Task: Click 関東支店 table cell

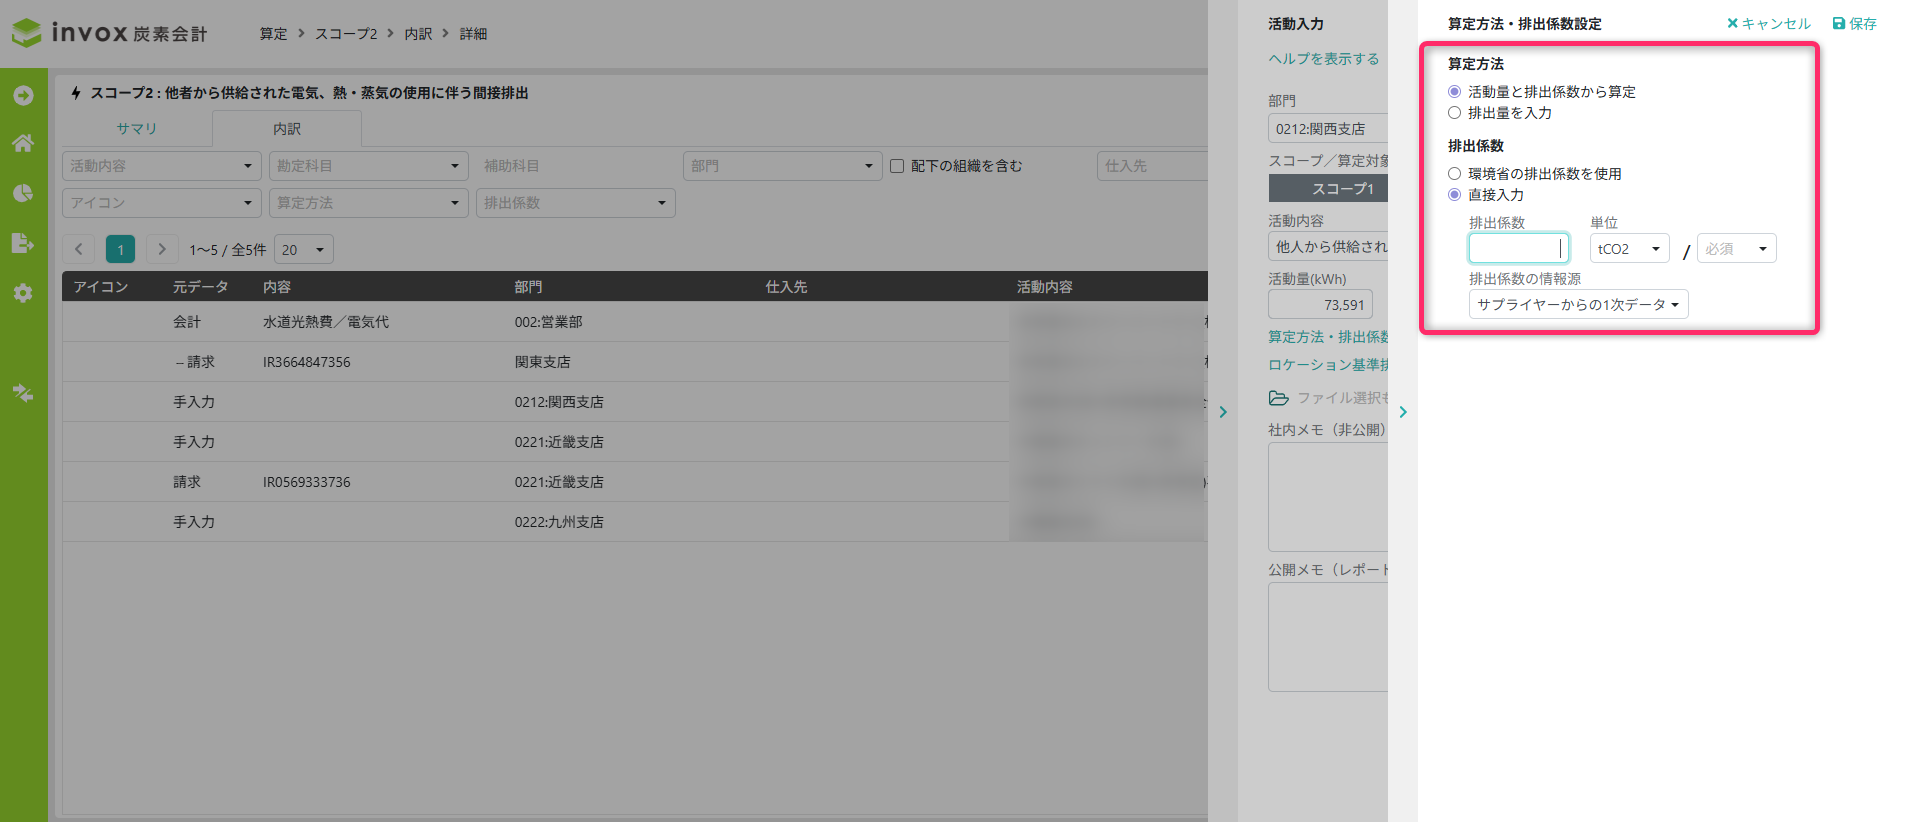Action: (542, 362)
